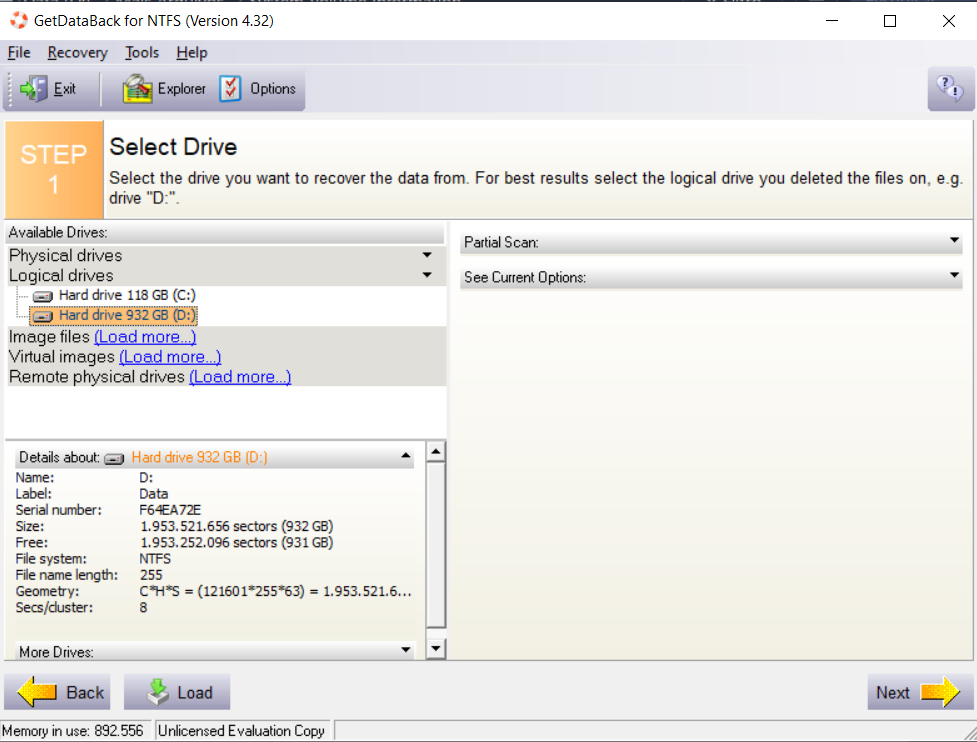977x742 pixels.
Task: Expand the See Current Options dropdown
Action: pyautogui.click(x=954, y=275)
